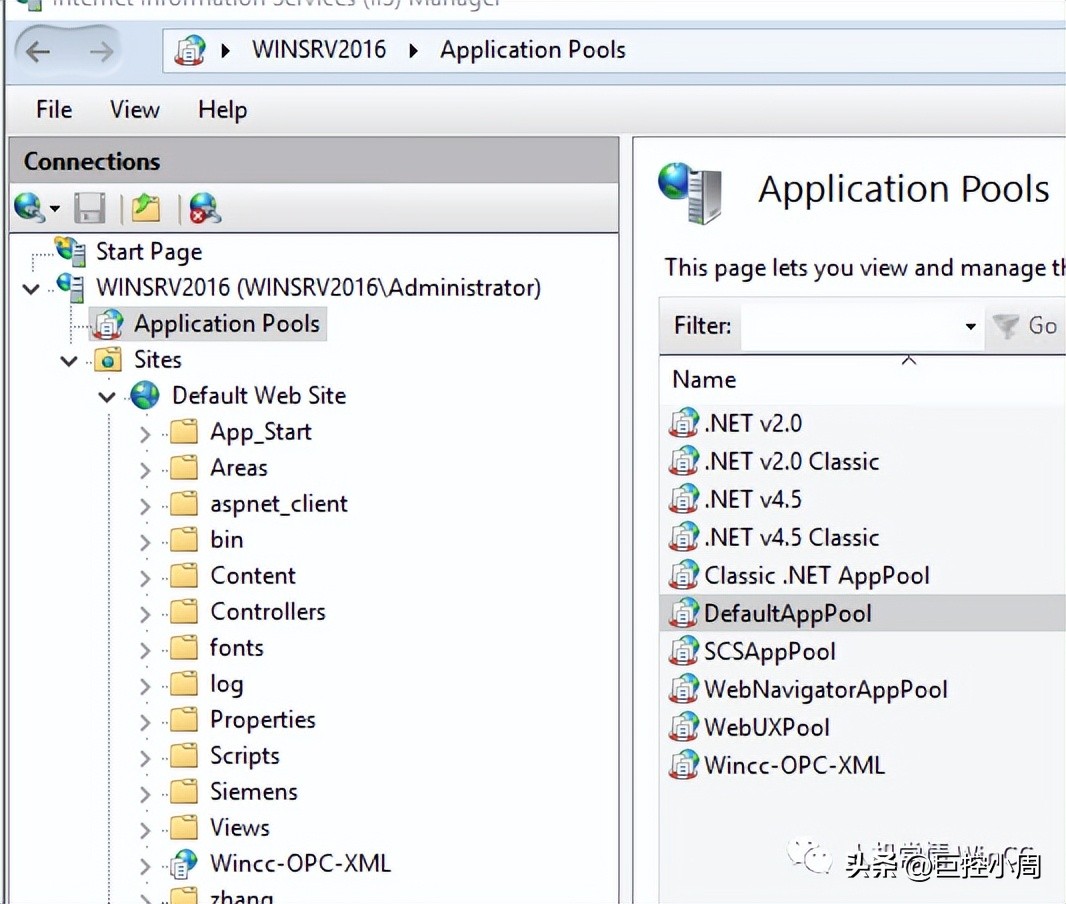Click inside the Filter text field

click(850, 327)
